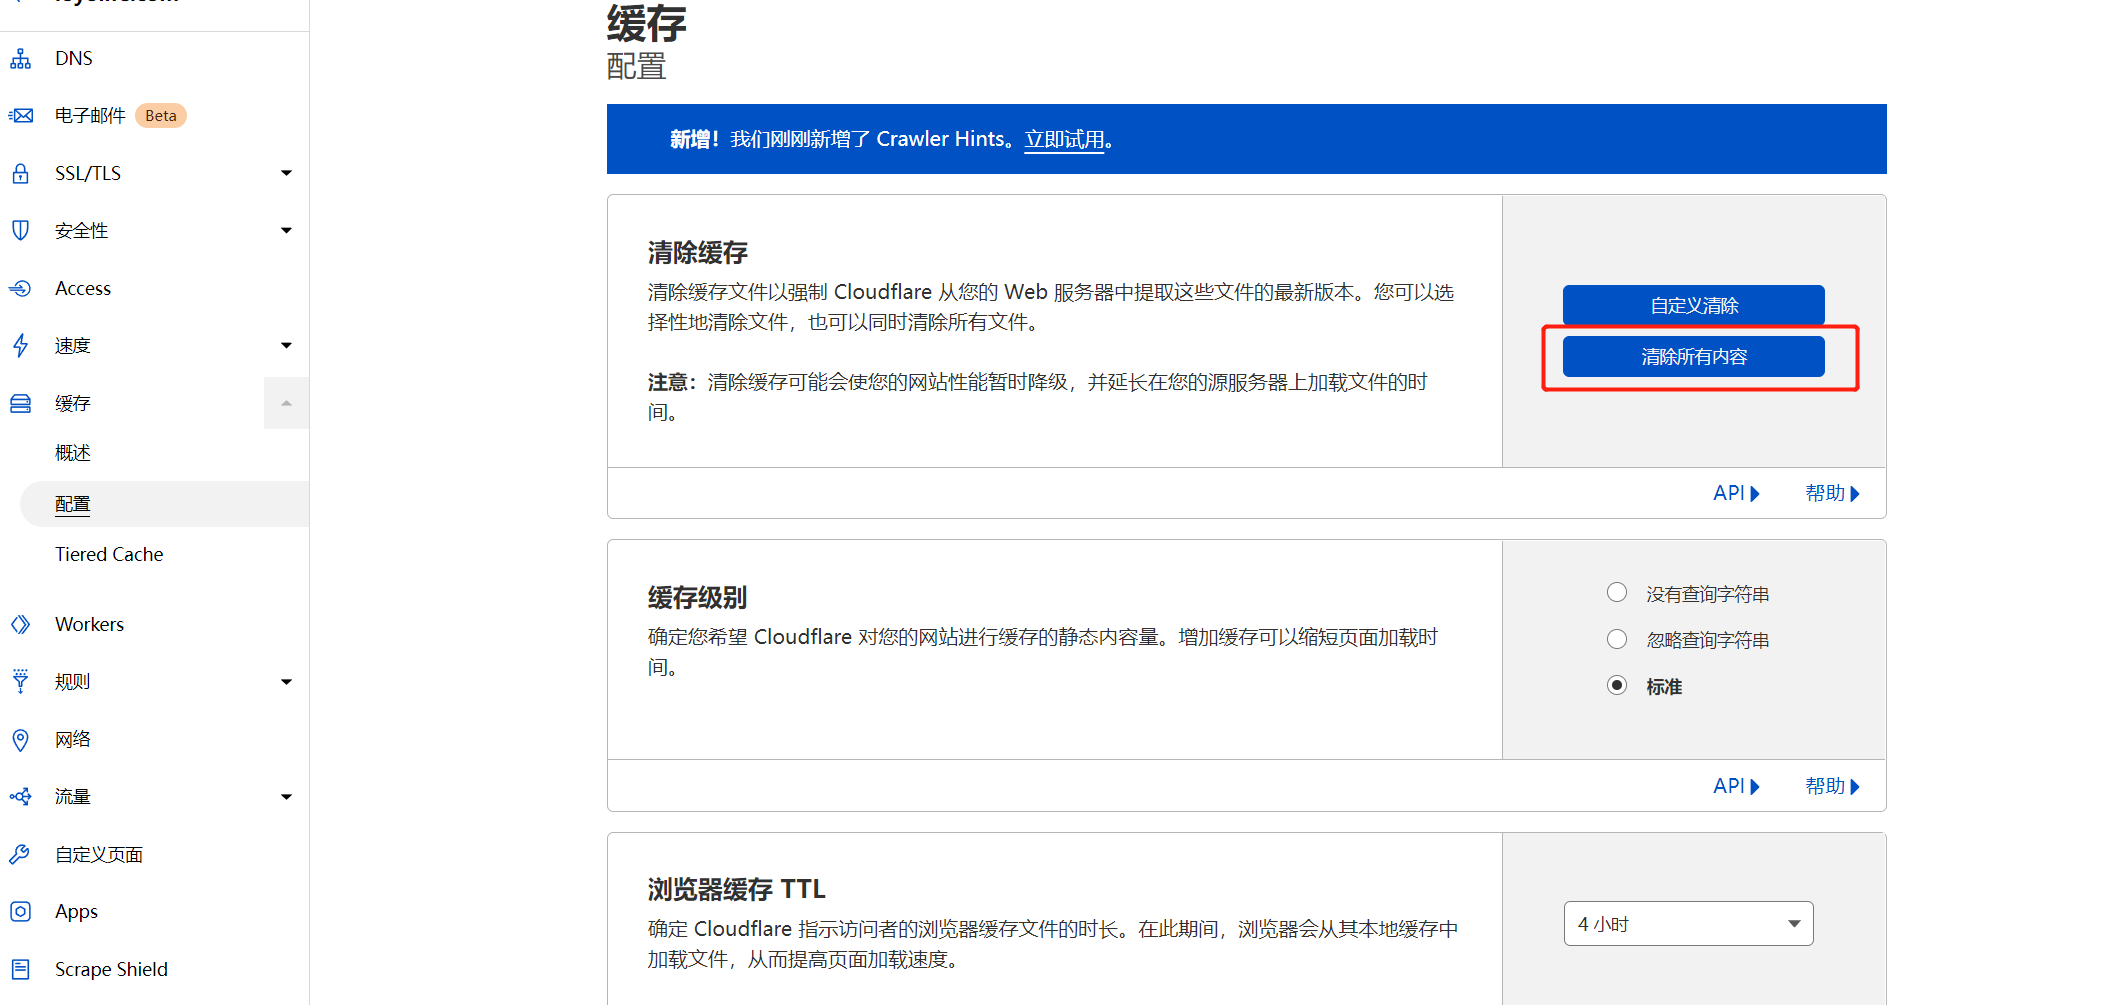Image resolution: width=2121 pixels, height=1005 pixels.
Task: Click the Workers diamond icon
Action: click(20, 625)
